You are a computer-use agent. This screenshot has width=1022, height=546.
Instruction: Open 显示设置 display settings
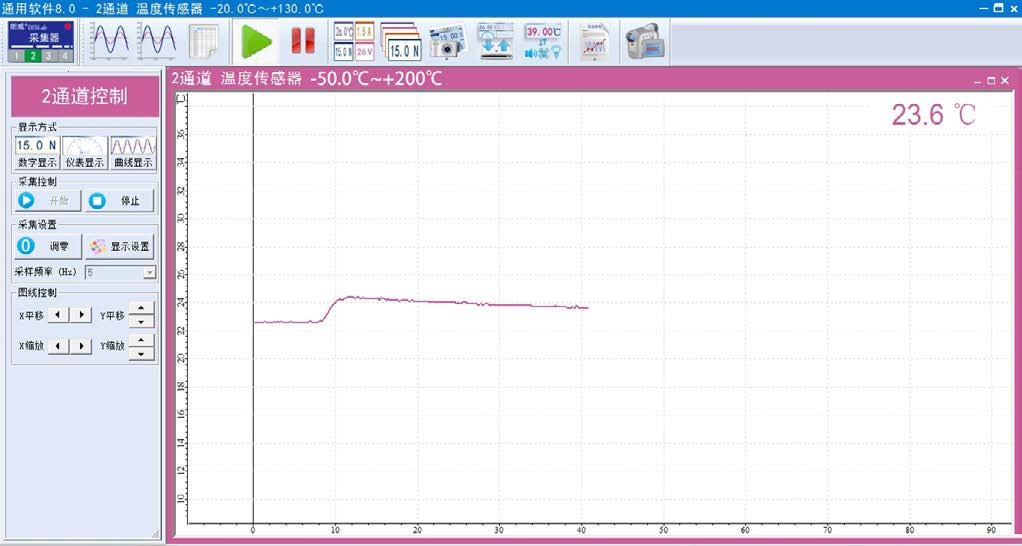119,246
